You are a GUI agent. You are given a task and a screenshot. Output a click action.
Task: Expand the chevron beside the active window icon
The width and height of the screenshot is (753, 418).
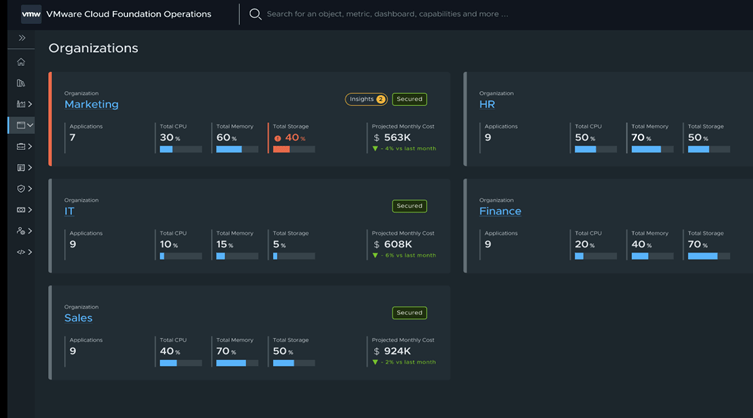click(31, 126)
